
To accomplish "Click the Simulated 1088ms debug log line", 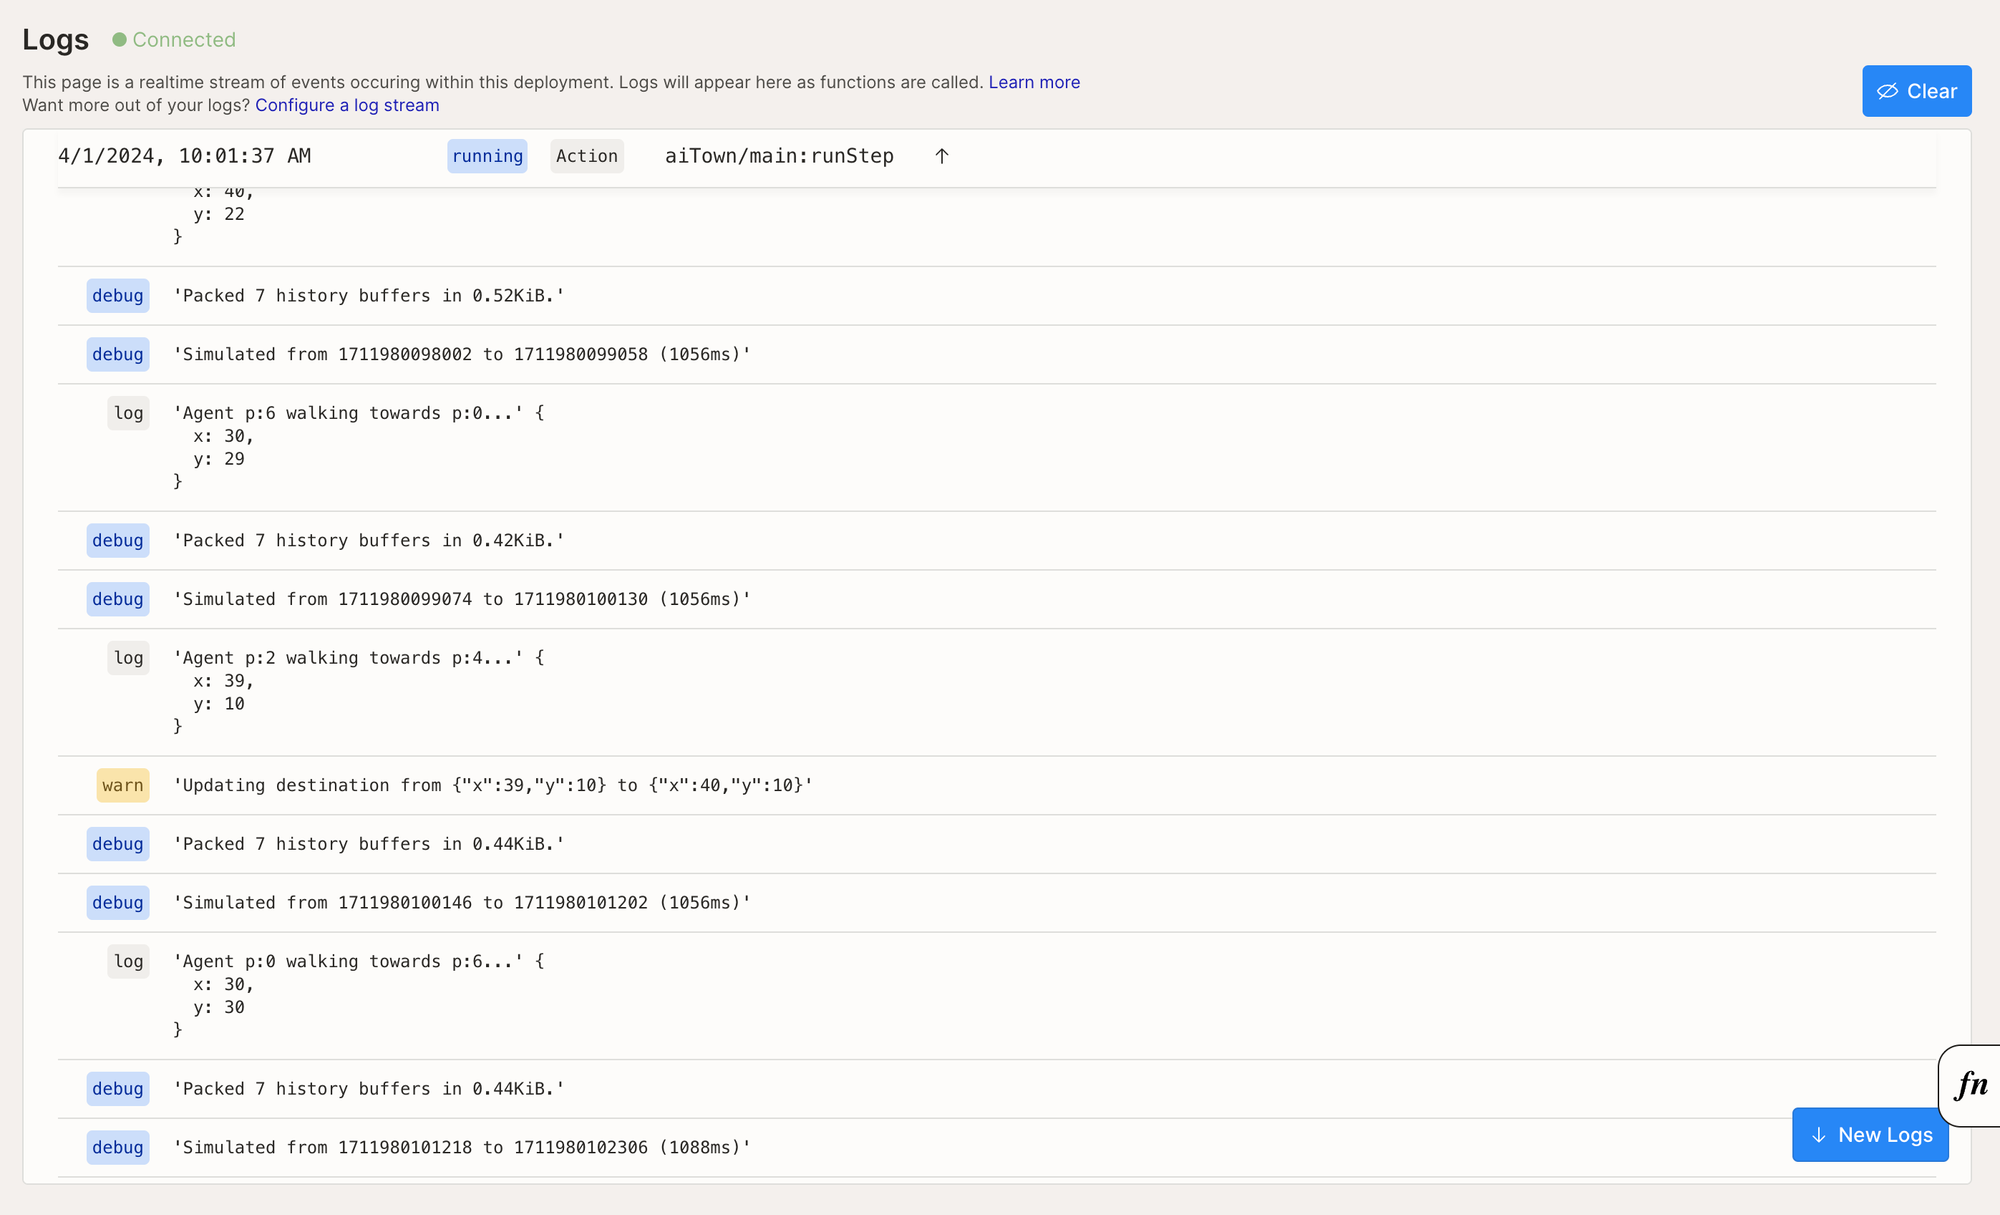I will 462,1147.
